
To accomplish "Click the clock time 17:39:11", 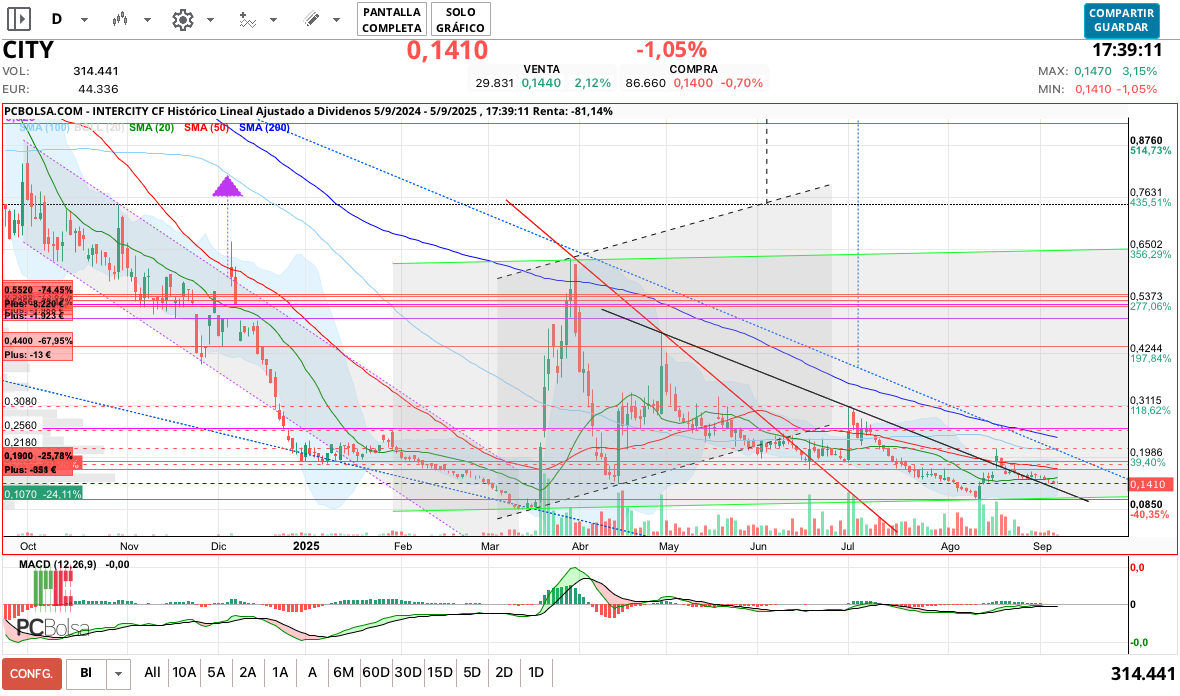I will (x=1127, y=50).
